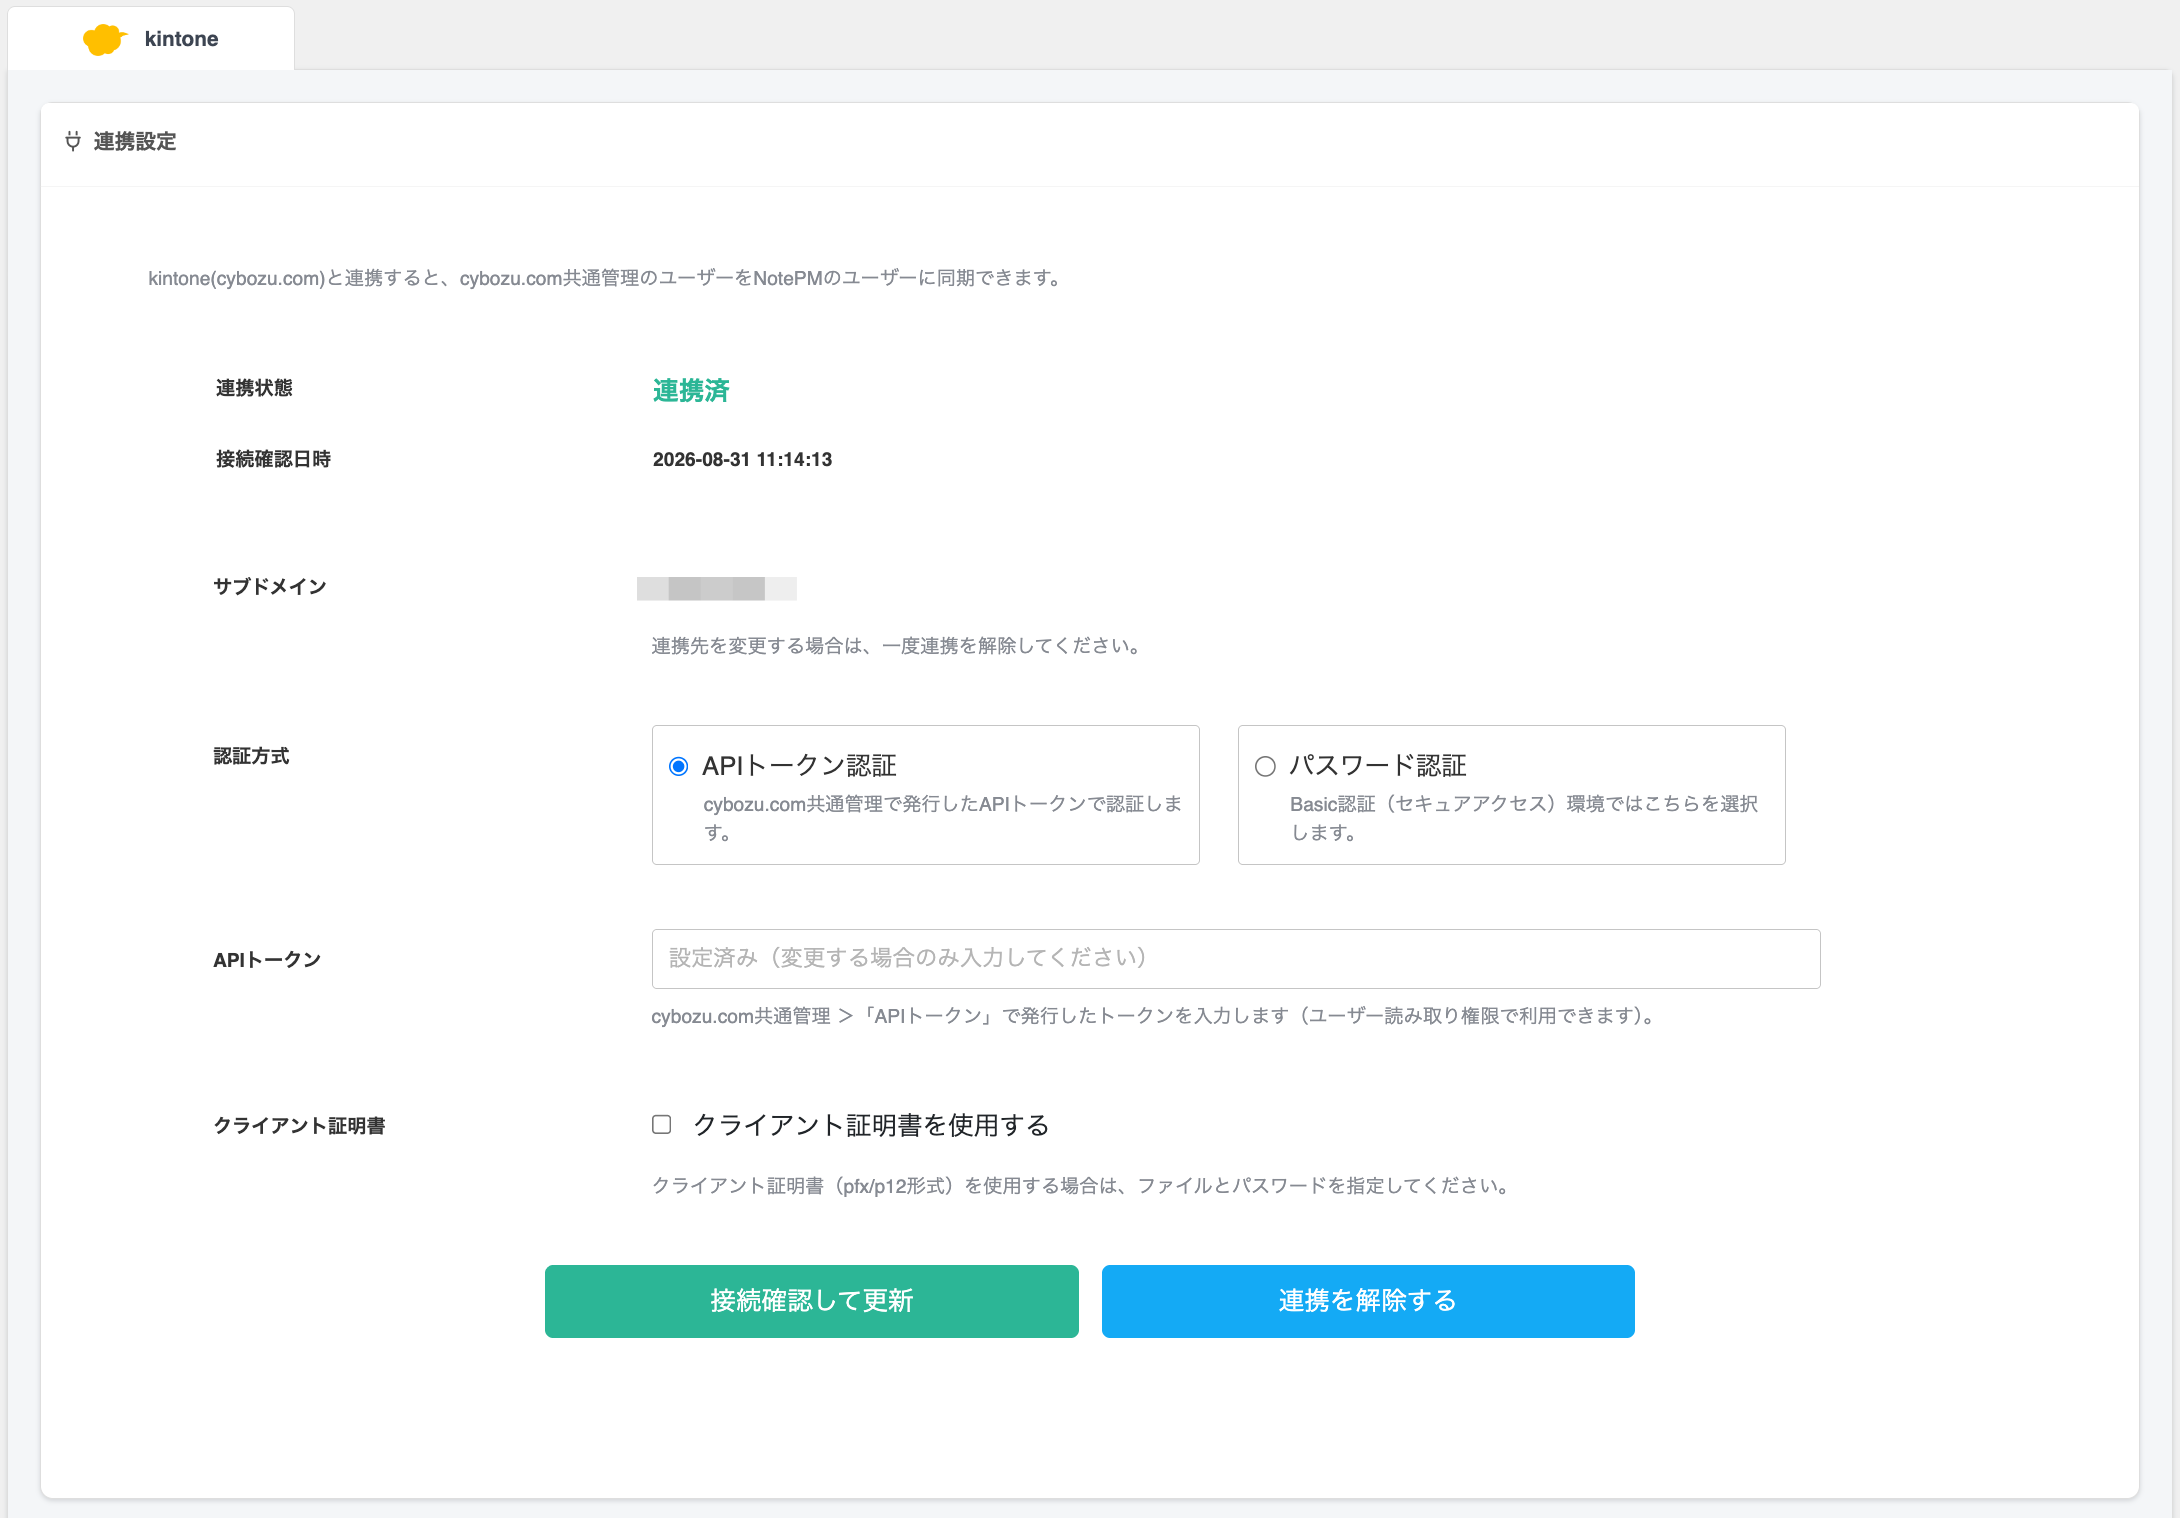Screen dimensions: 2180x1518
Task: Click the APIトークン認証 option card description
Action: pos(942,818)
